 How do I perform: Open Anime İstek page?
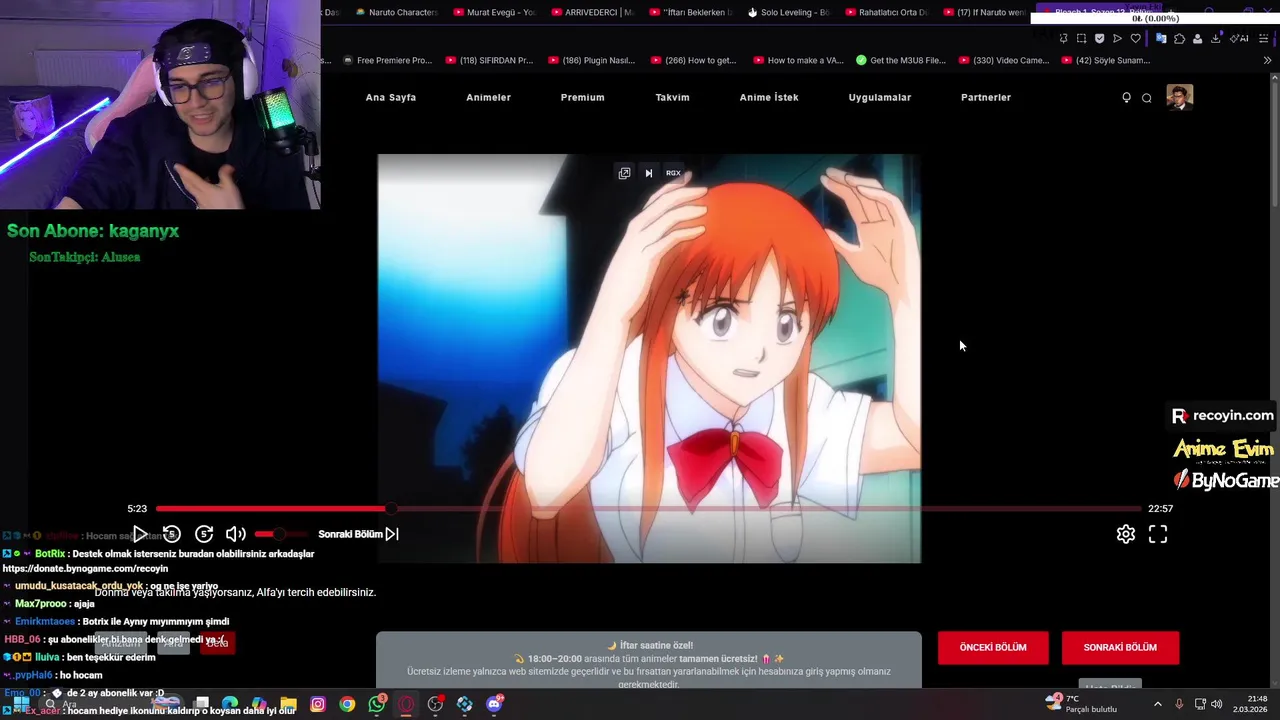pyautogui.click(x=769, y=97)
